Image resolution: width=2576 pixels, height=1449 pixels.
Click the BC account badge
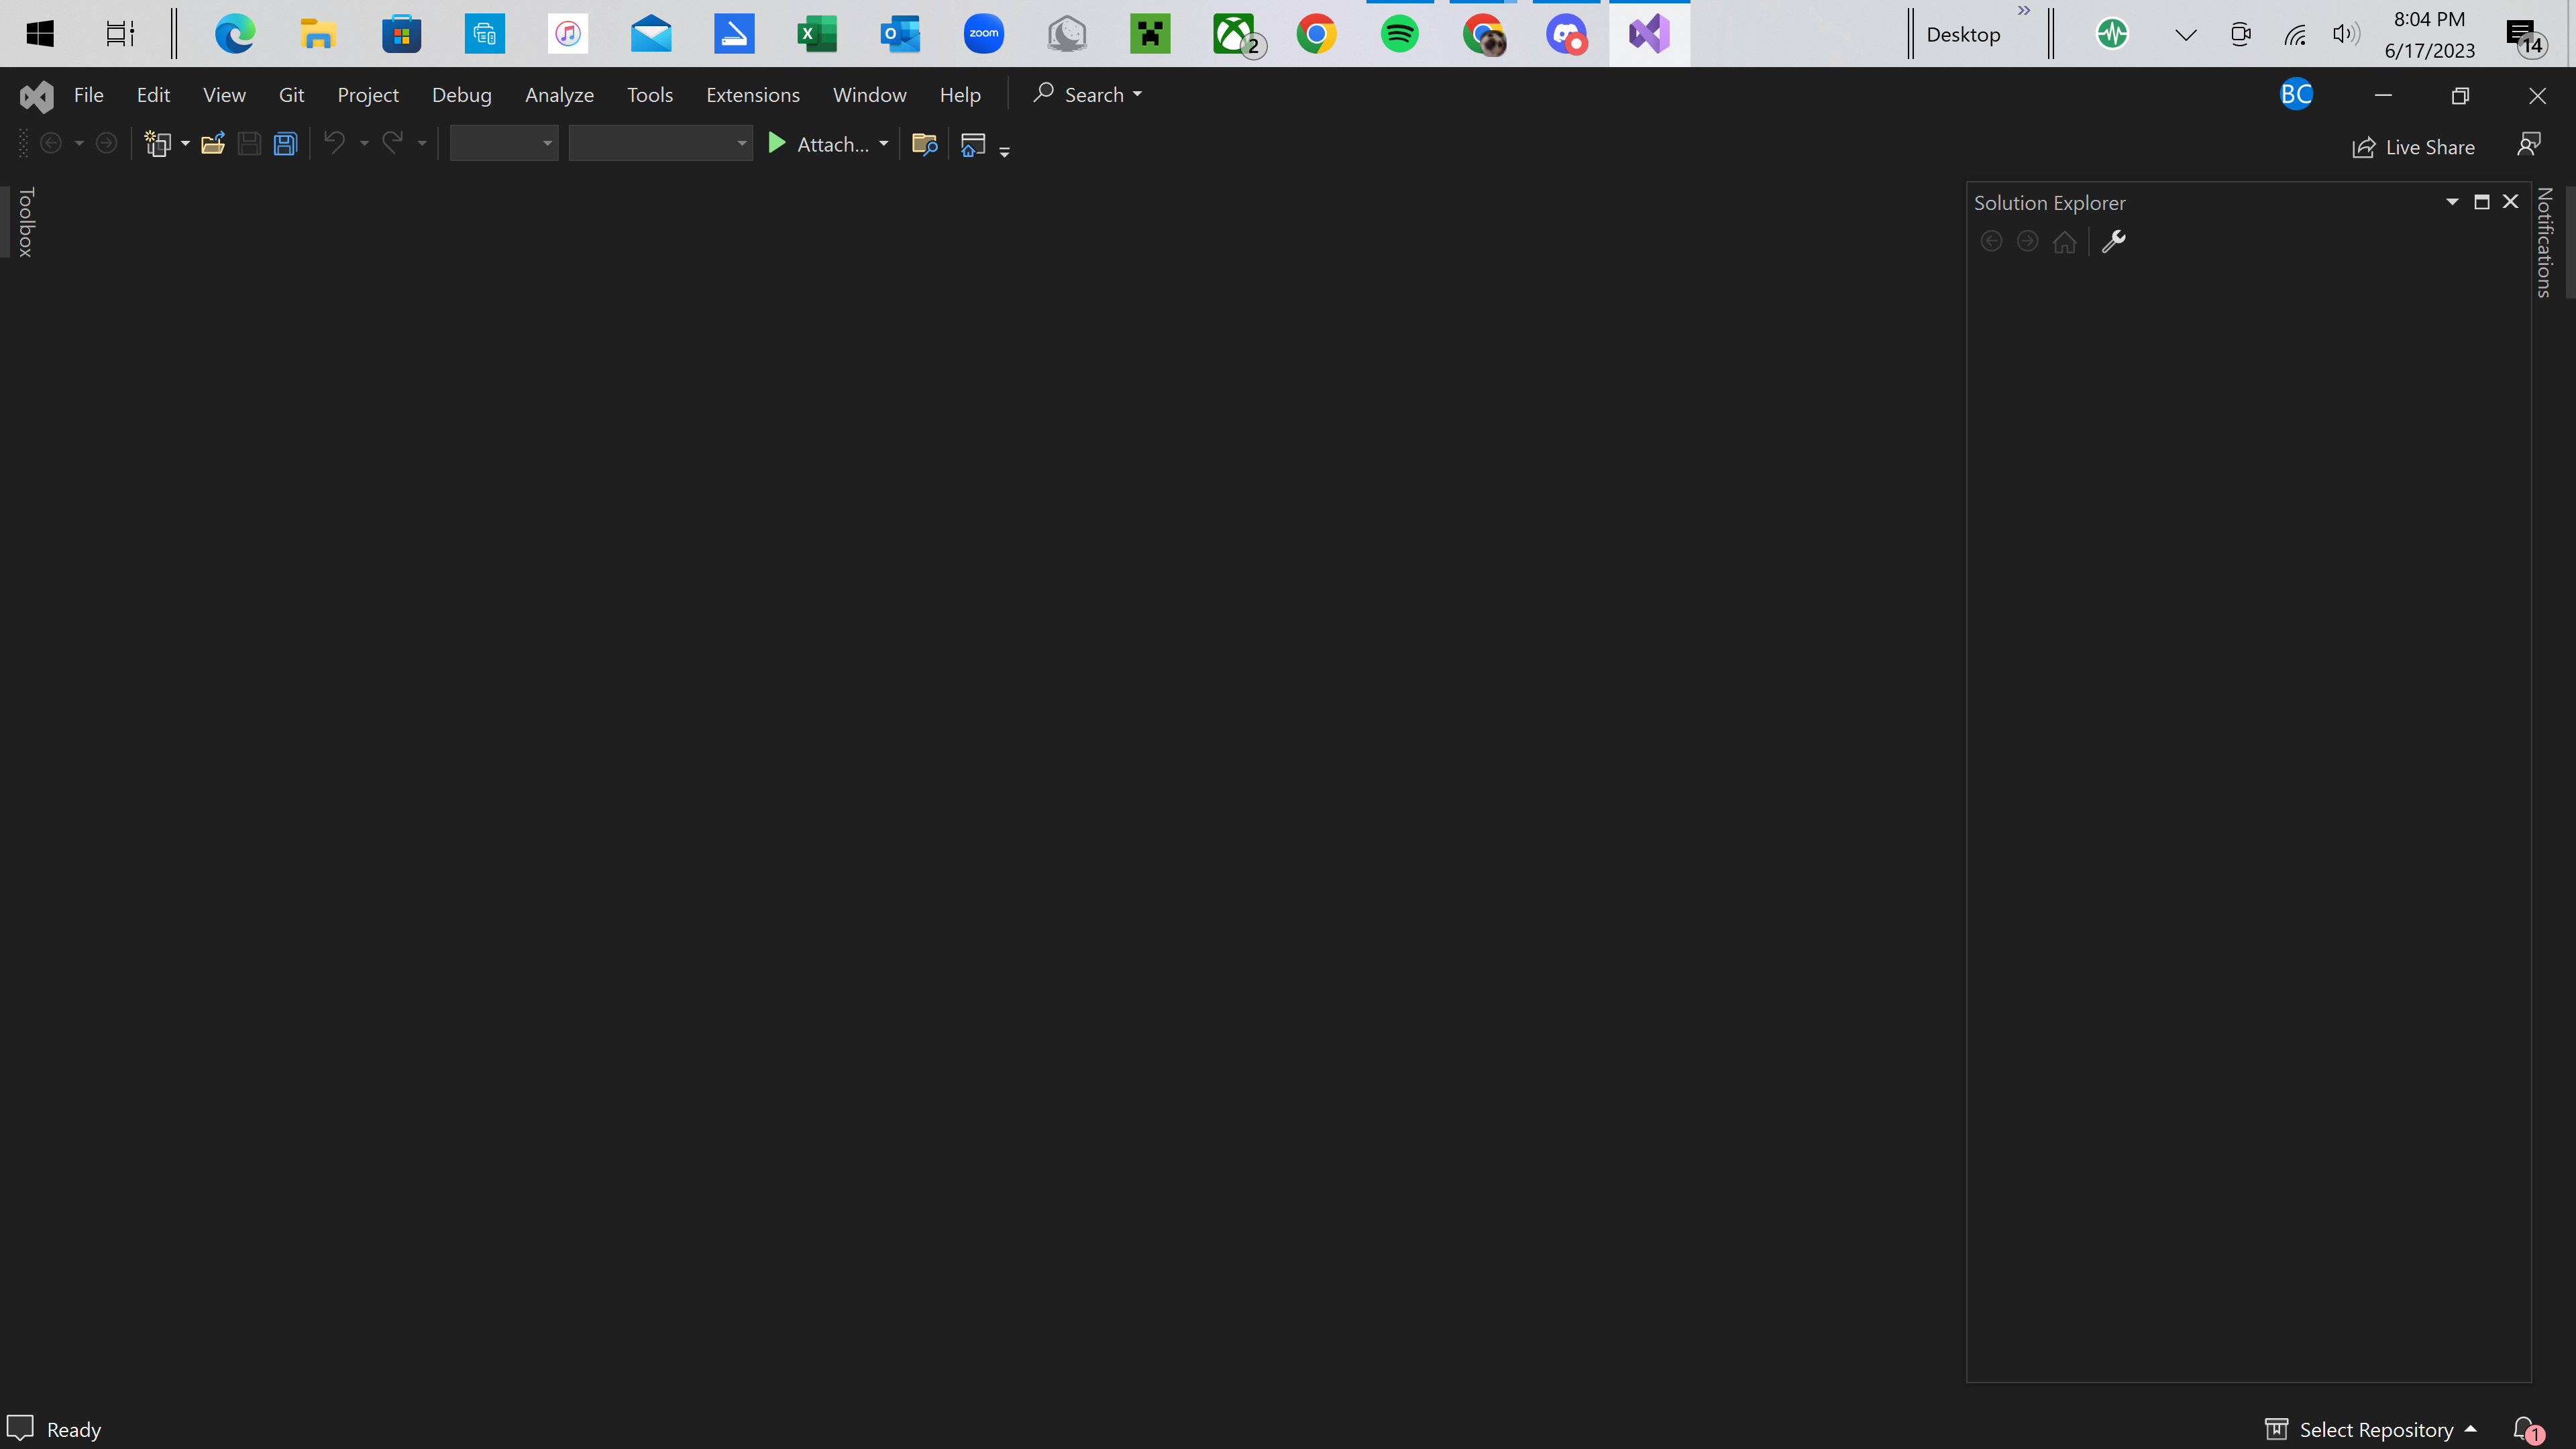2295,94
